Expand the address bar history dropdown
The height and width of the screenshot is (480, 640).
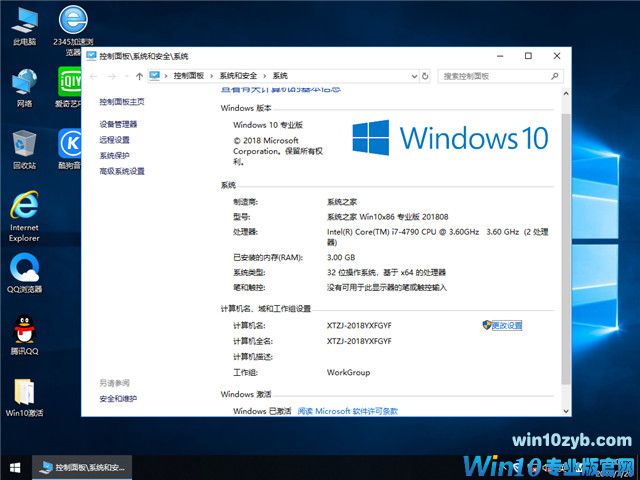tap(414, 76)
